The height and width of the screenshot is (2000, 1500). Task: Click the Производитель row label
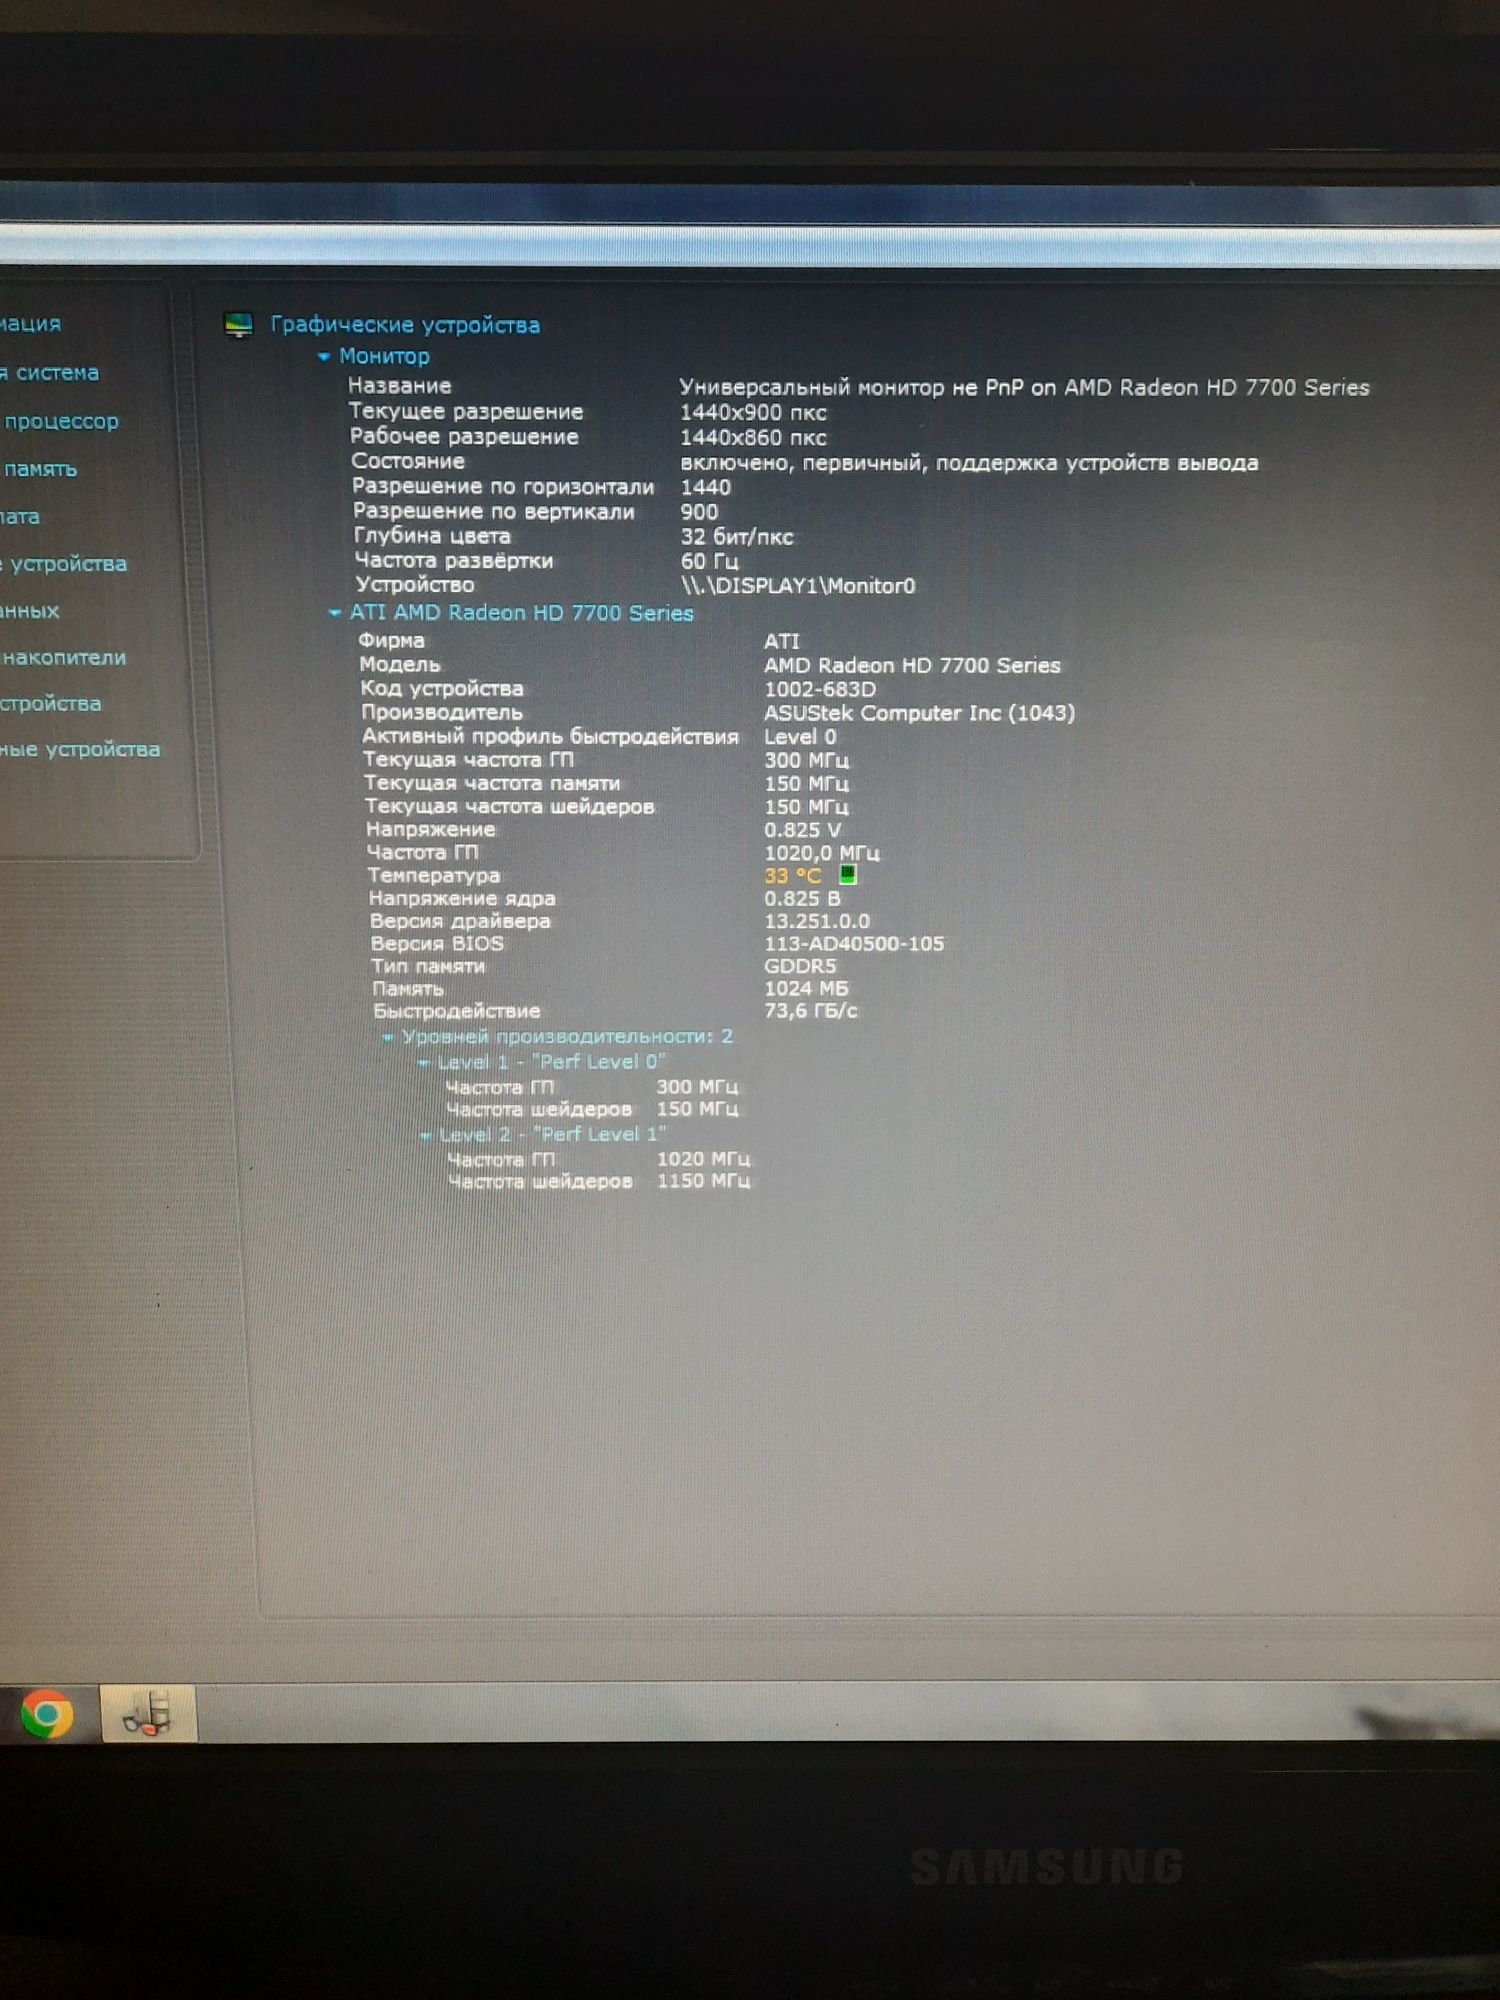442,712
